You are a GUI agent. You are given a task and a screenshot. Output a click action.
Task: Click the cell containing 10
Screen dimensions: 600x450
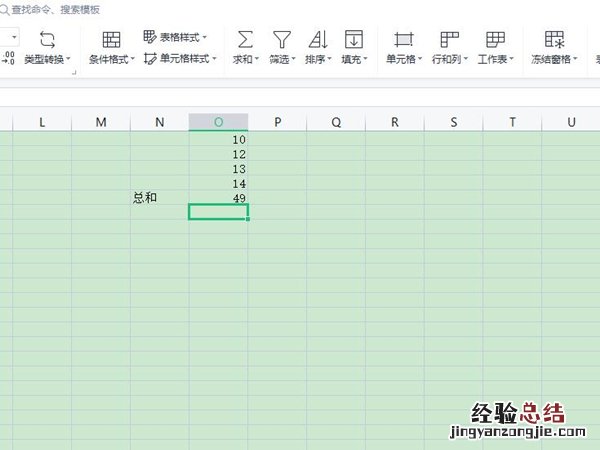pyautogui.click(x=218, y=139)
